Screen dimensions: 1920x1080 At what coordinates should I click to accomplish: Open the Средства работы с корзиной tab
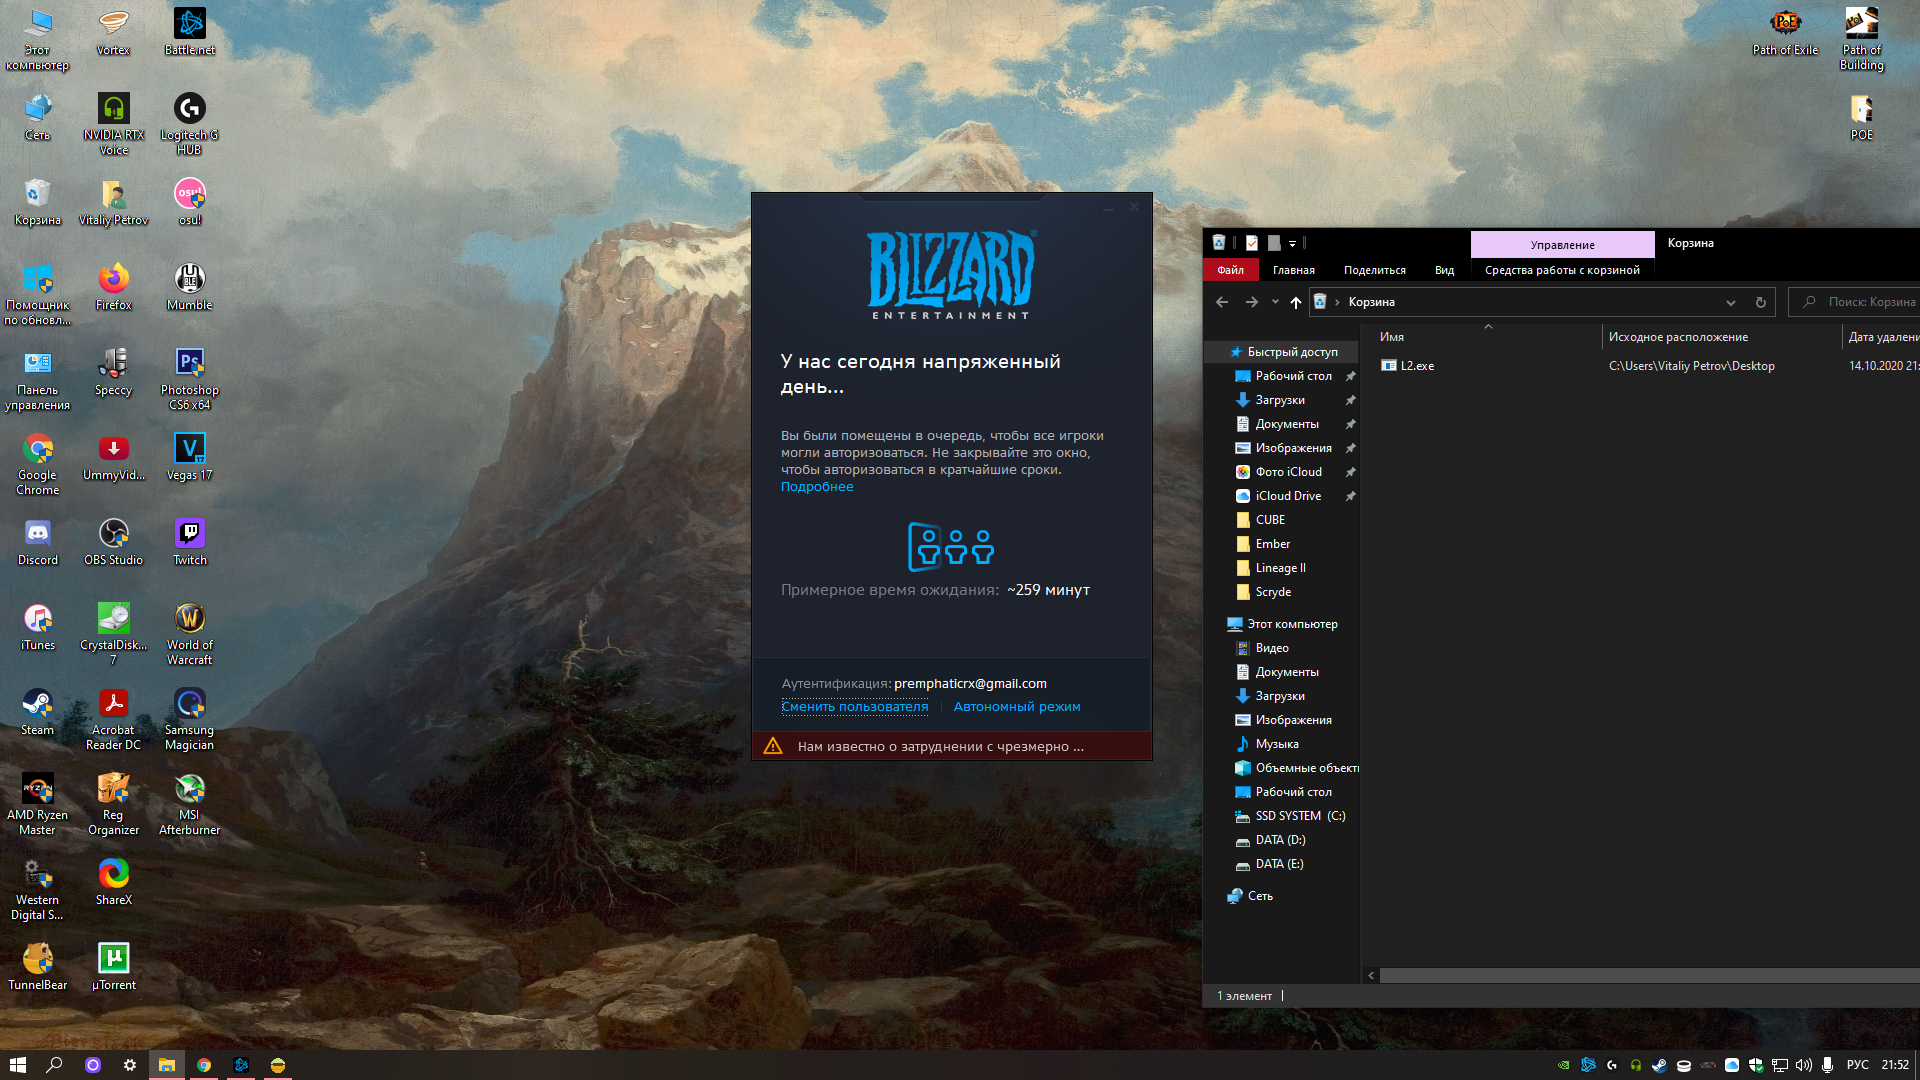click(1562, 270)
